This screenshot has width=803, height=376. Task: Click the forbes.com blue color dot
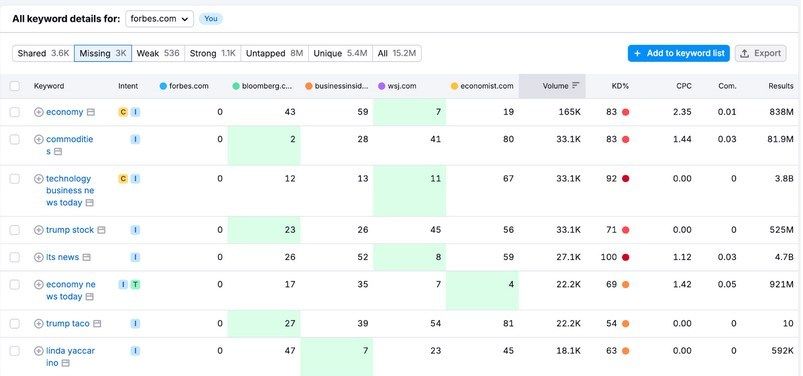click(x=163, y=86)
